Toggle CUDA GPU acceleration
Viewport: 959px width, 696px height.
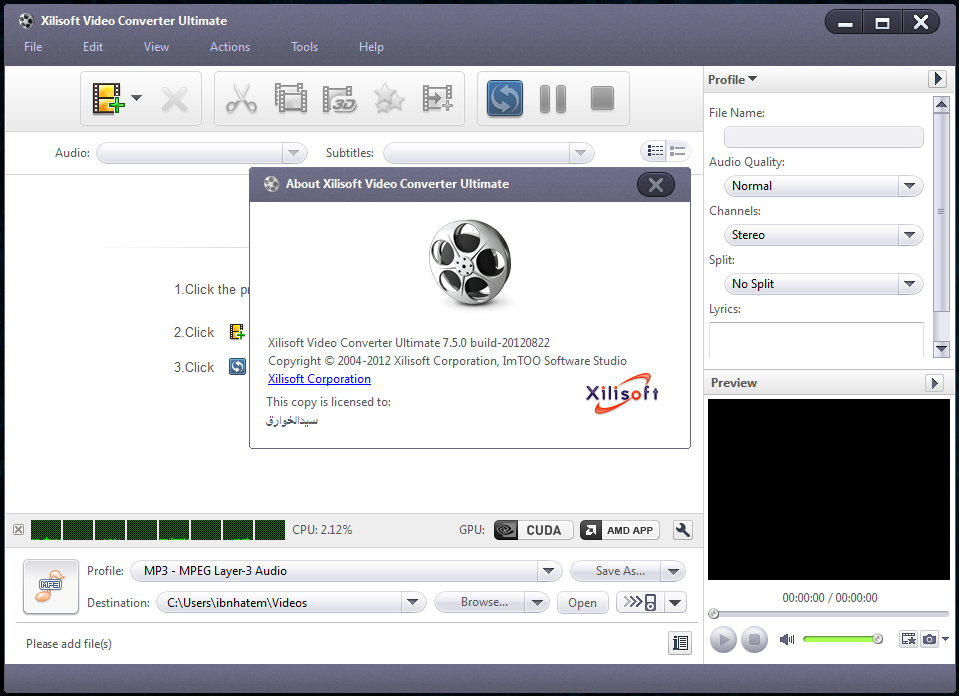click(x=533, y=530)
